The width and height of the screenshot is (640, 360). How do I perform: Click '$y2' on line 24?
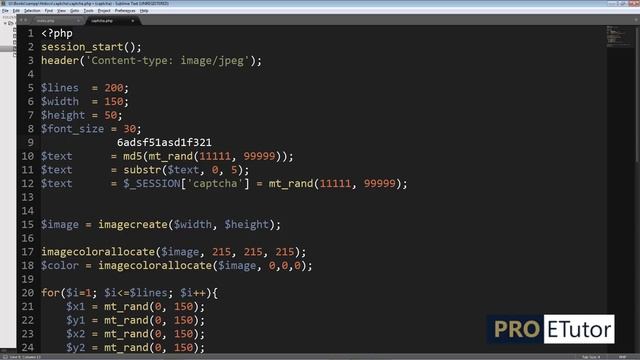[x=76, y=348]
